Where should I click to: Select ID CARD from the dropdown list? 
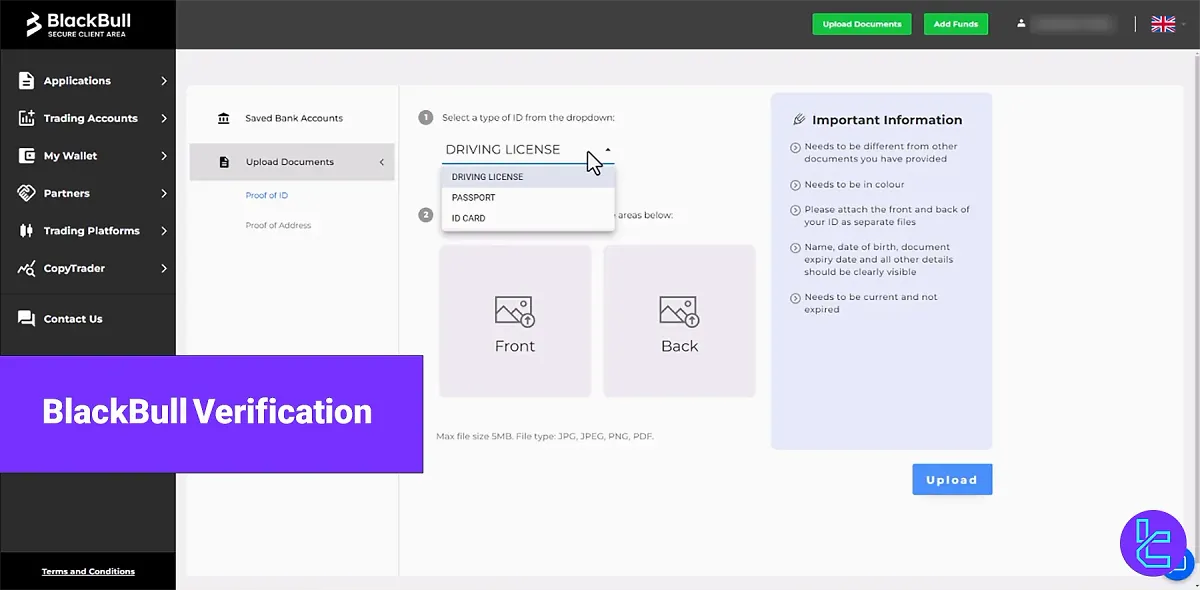[468, 217]
